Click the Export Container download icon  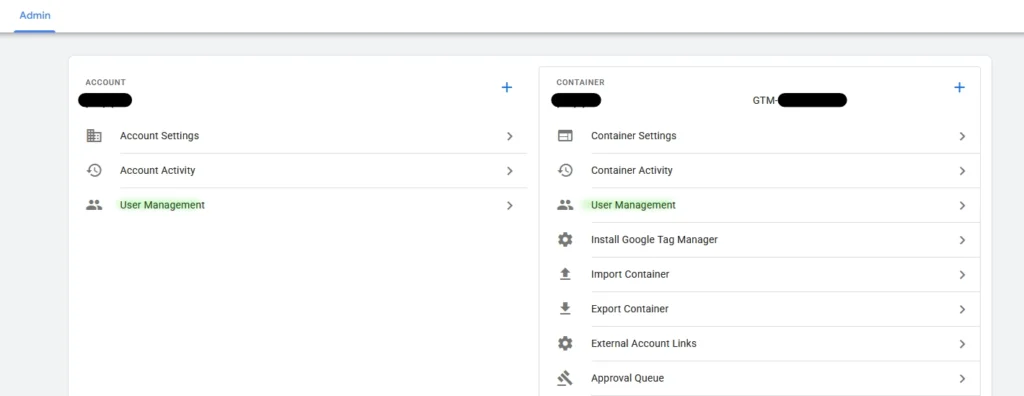[565, 309]
